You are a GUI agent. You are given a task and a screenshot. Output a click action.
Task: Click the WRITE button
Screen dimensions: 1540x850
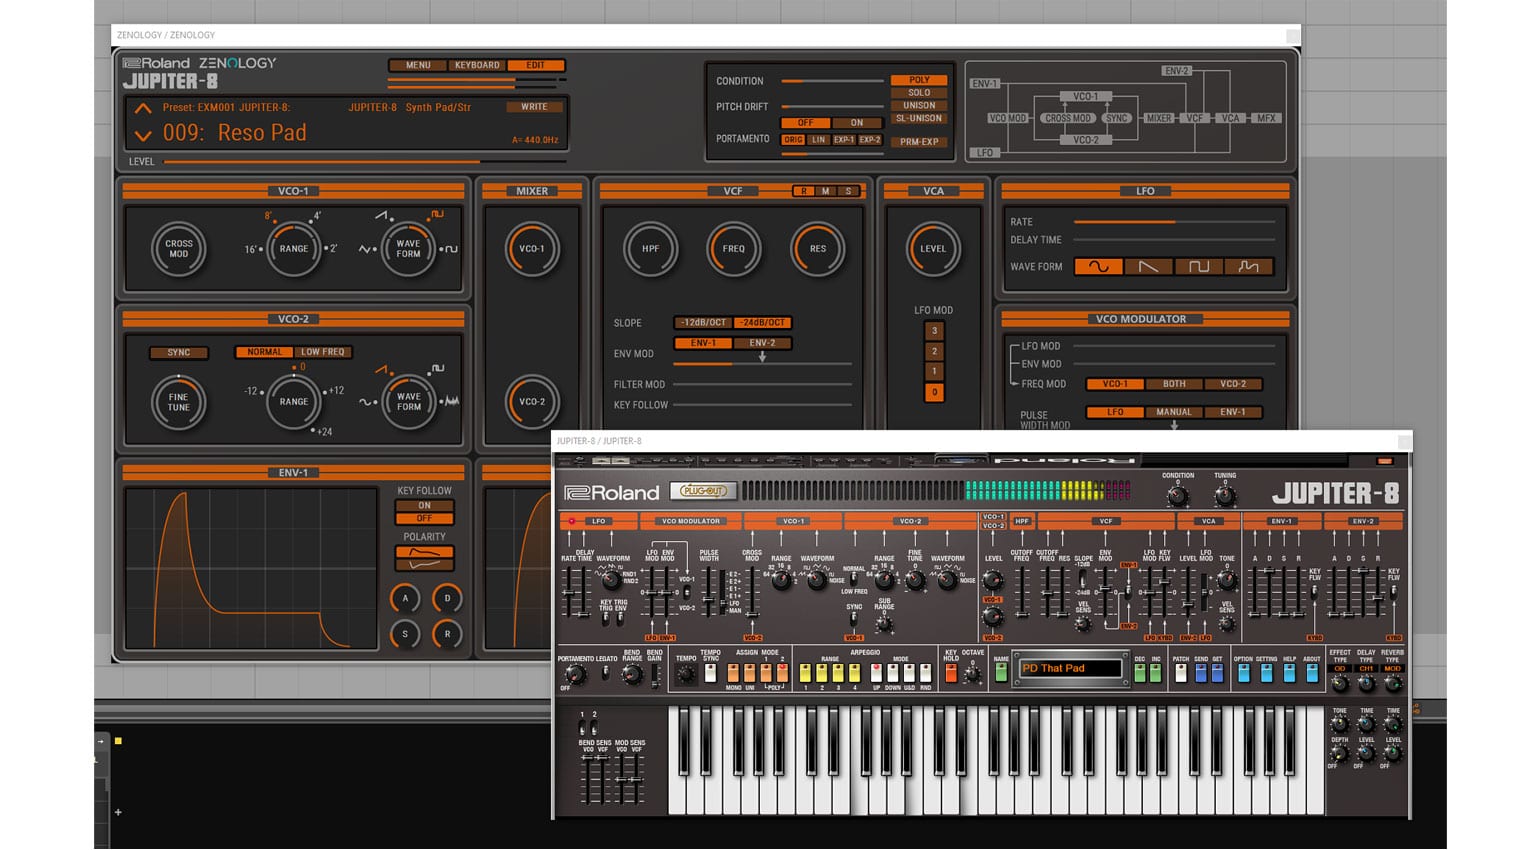(534, 107)
